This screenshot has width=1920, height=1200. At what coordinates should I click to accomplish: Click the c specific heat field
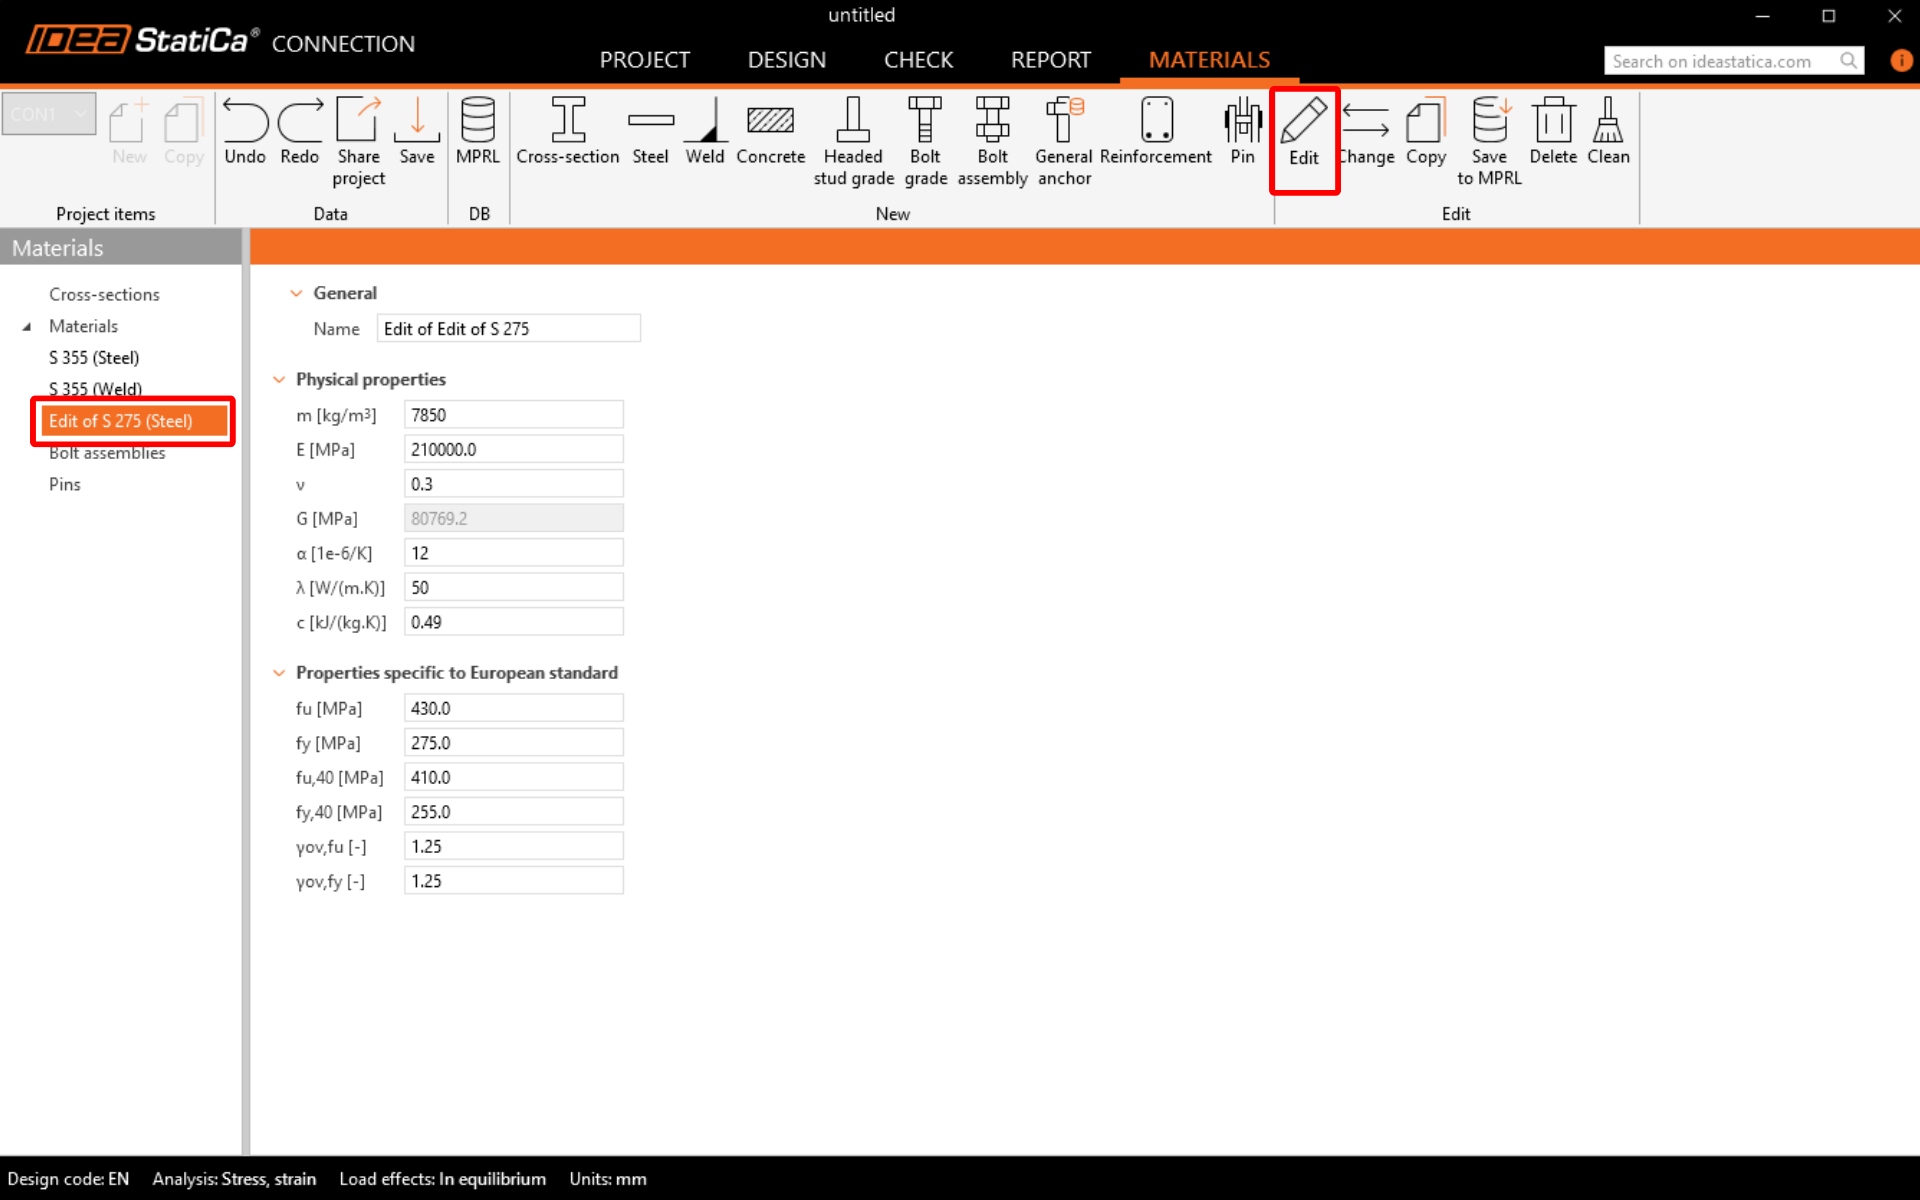pos(513,622)
